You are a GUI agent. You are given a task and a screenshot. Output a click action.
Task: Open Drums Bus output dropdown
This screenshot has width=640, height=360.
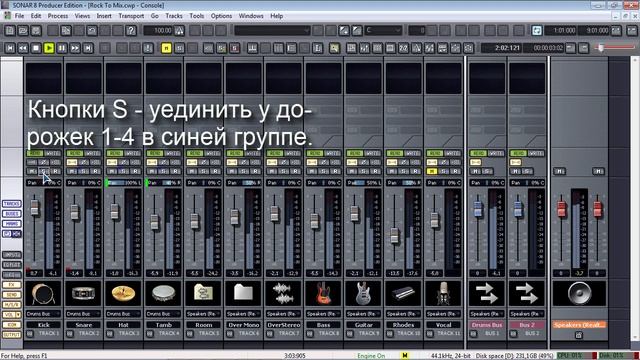point(487,314)
